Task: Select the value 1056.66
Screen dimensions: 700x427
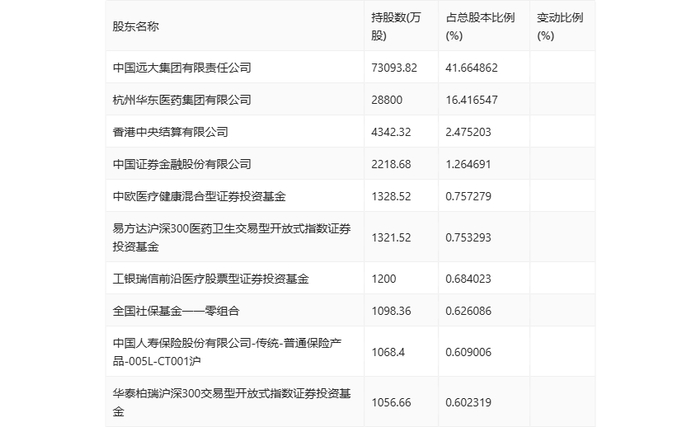Action: [391, 402]
